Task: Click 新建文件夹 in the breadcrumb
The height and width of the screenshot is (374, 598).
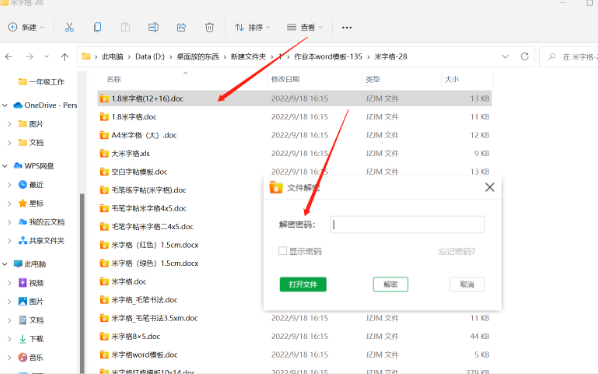Action: pos(248,56)
